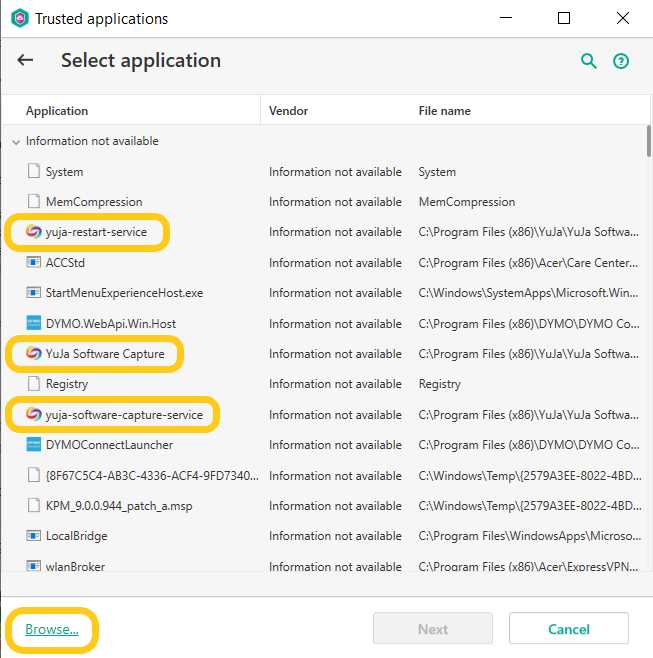Click the KPM_9.0.0.944_patch_a.msp file icon
The image size is (653, 658).
(x=34, y=505)
